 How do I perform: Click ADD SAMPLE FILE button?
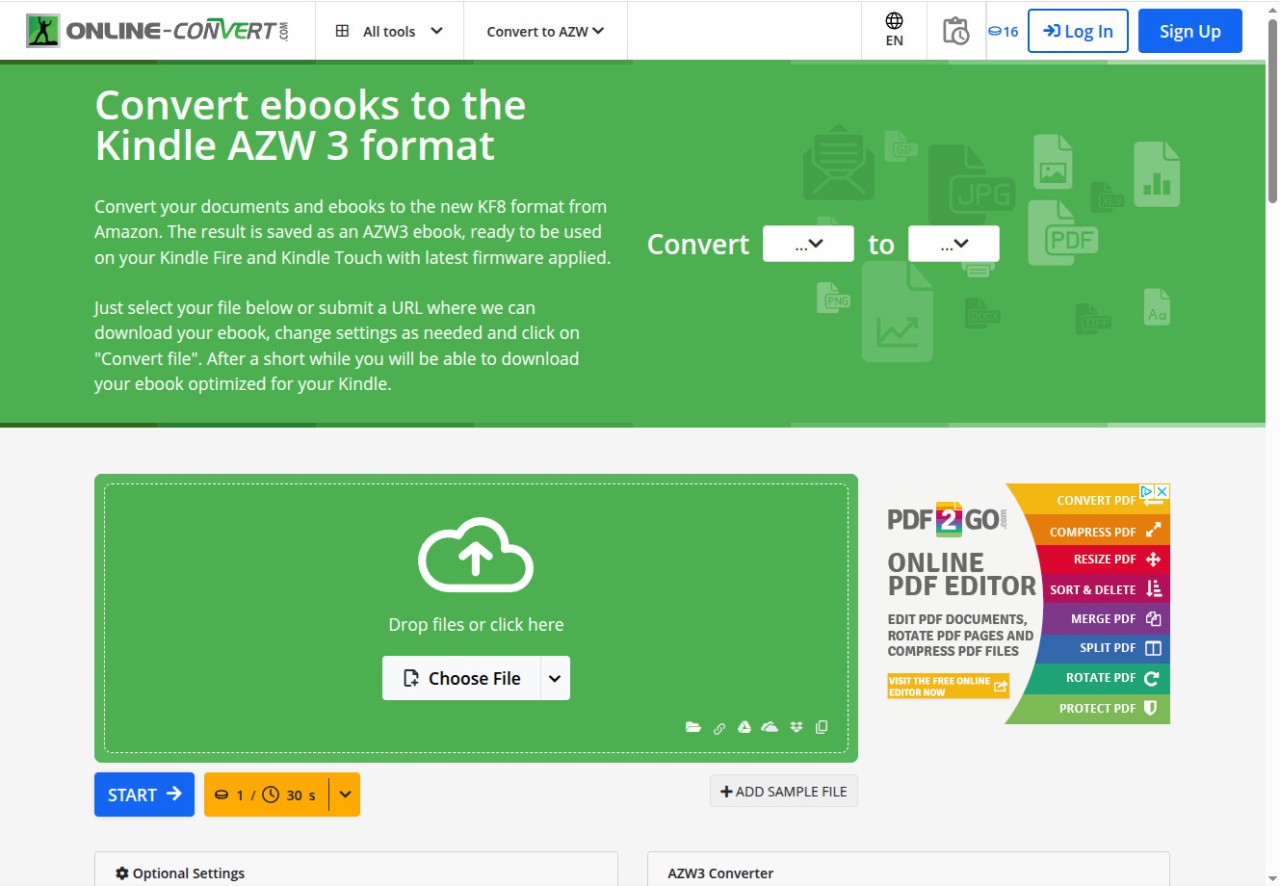coord(784,791)
